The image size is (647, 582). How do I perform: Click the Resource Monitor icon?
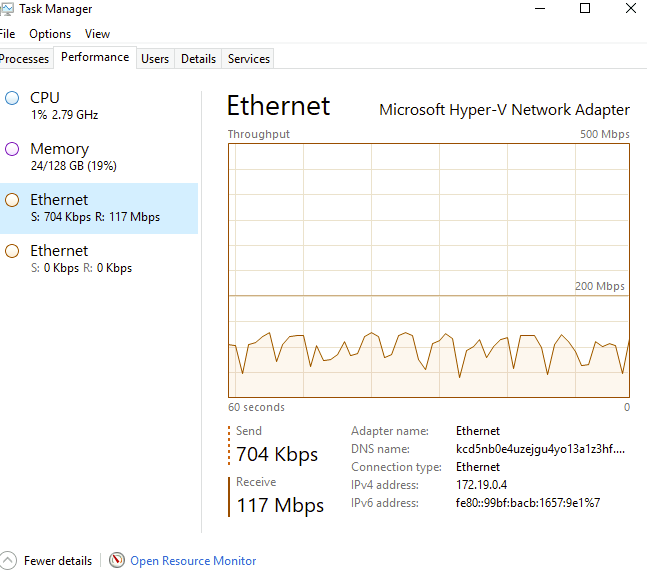click(x=117, y=561)
